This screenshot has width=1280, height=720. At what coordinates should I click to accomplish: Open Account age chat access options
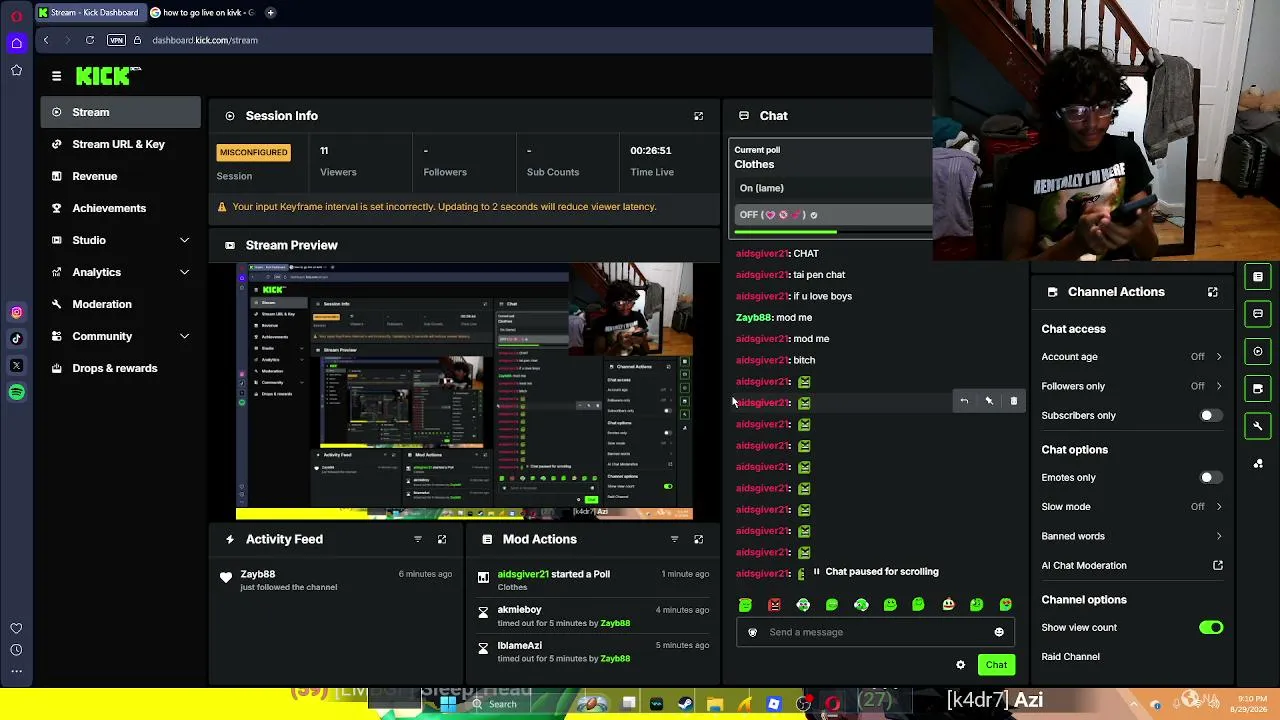click(1132, 357)
